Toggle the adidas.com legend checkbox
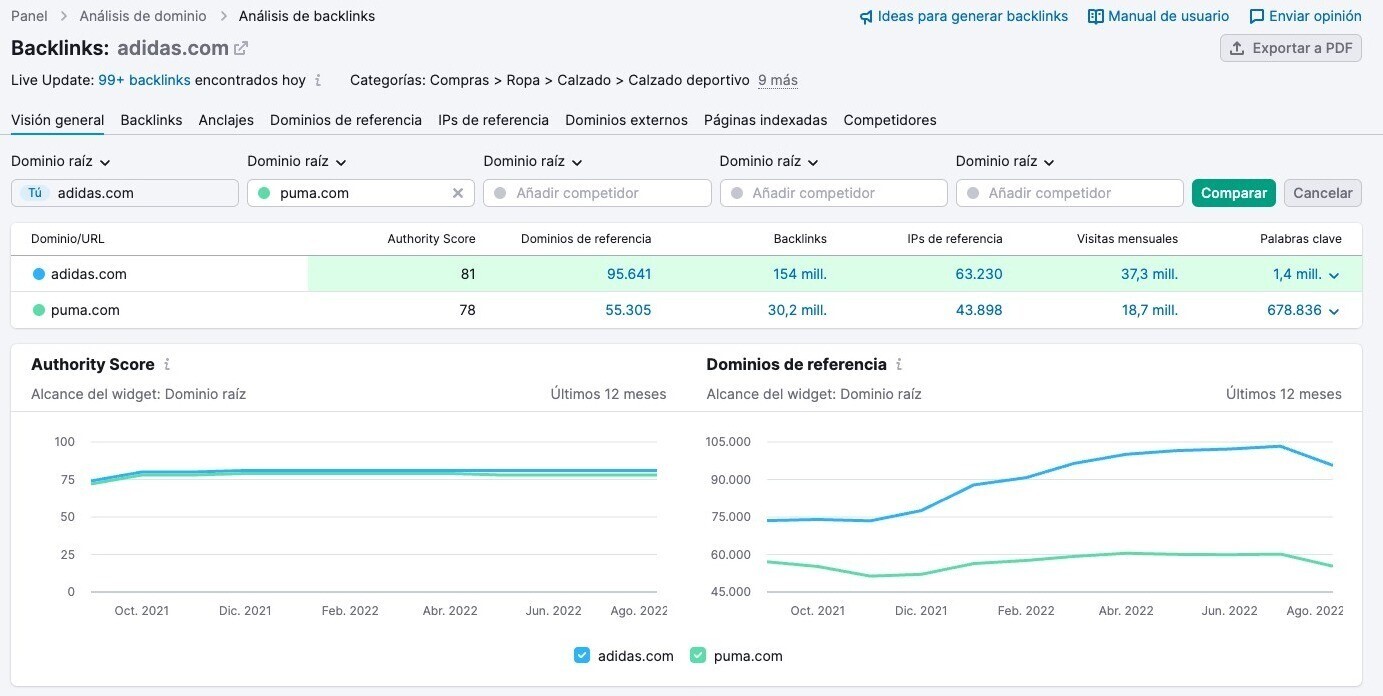This screenshot has height=696, width=1383. click(x=582, y=656)
